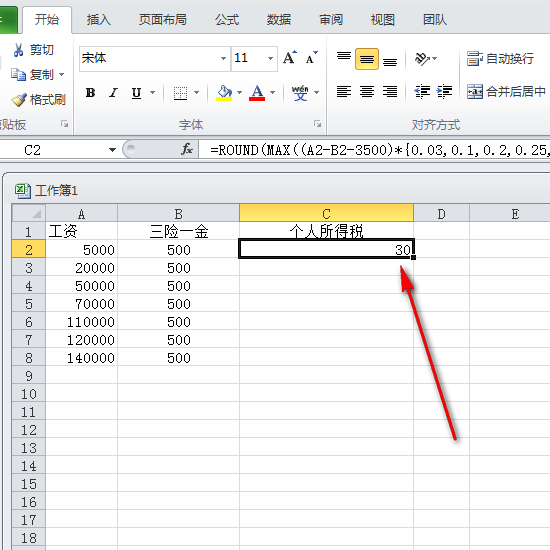Select cell A3 containing 20000
The image size is (550, 550).
point(81,268)
